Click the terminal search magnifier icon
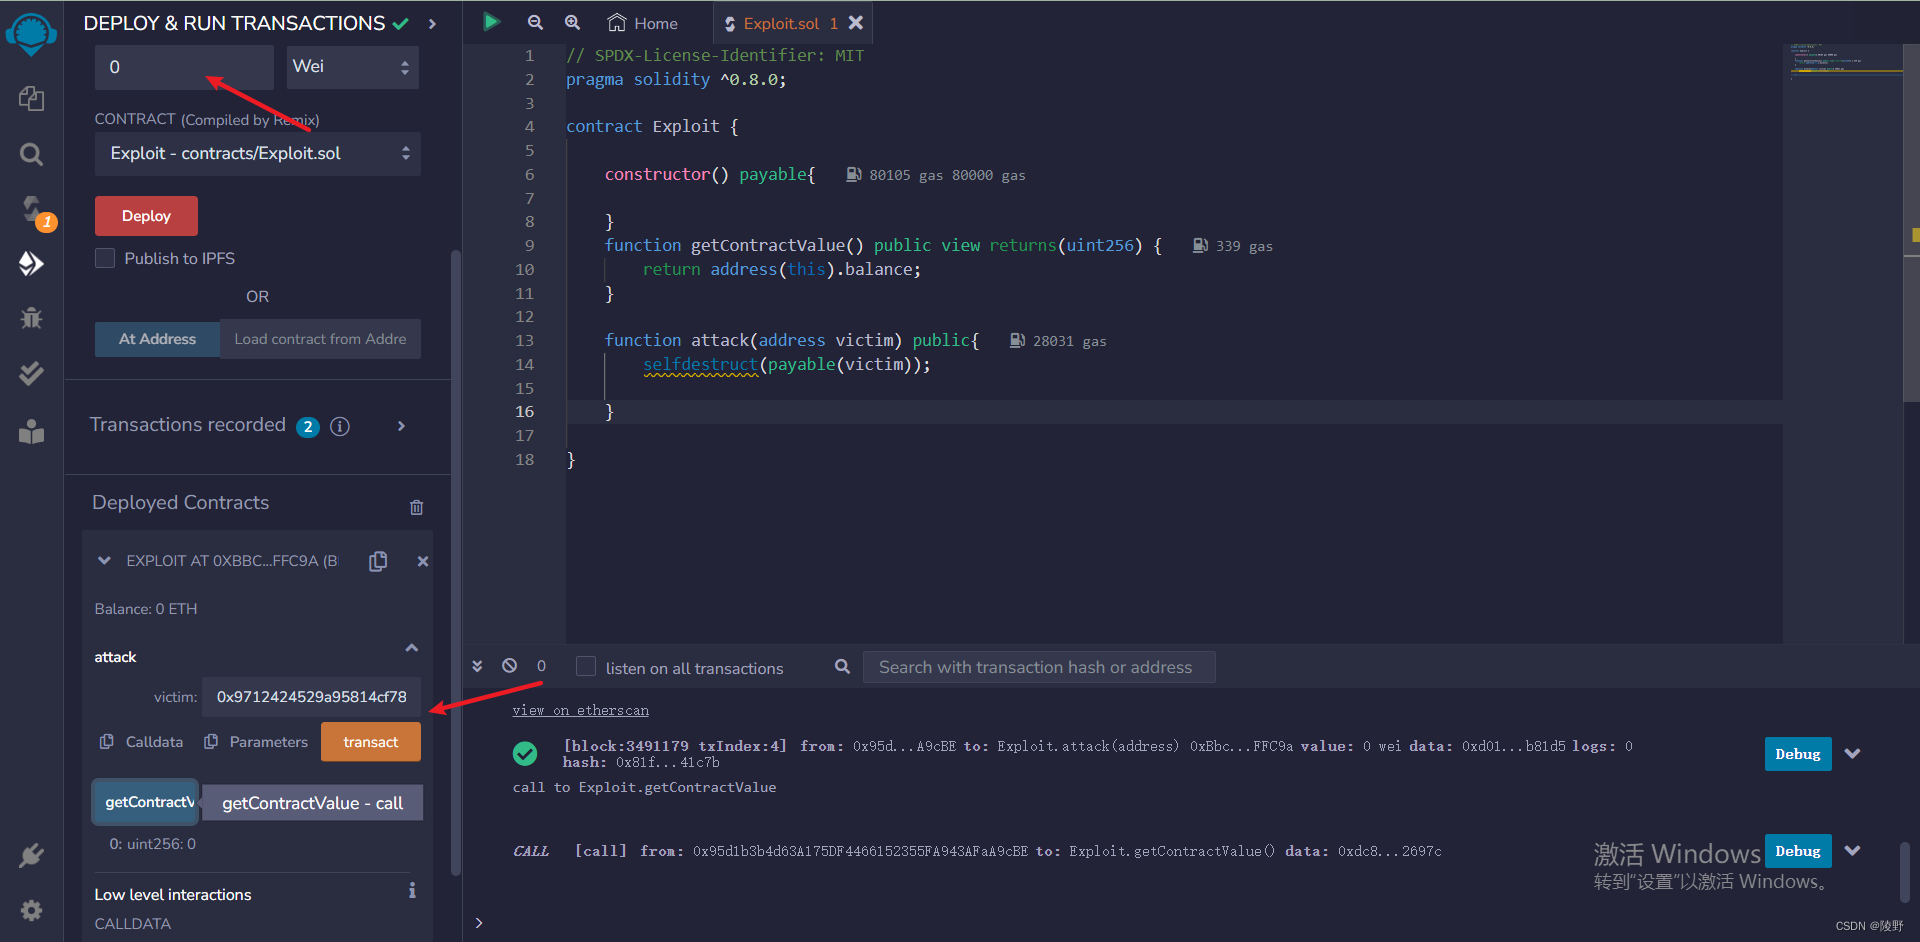The width and height of the screenshot is (1920, 942). click(x=843, y=666)
